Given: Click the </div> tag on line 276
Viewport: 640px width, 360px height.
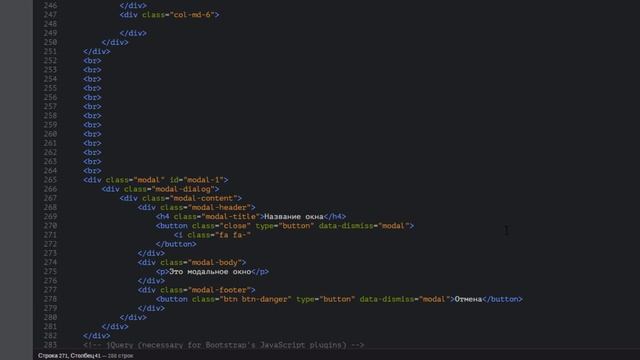Looking at the screenshot, I should 151,281.
